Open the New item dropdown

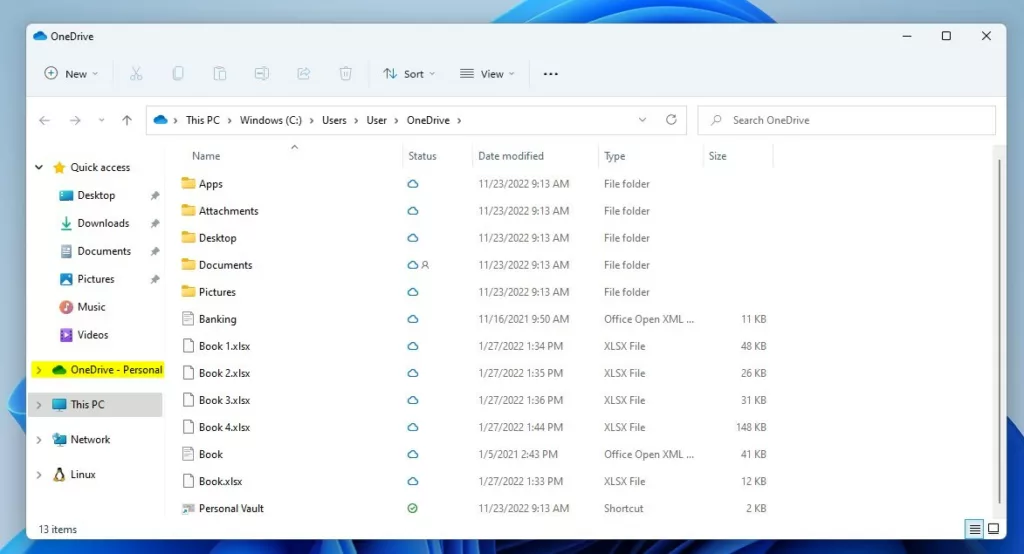[x=71, y=74]
